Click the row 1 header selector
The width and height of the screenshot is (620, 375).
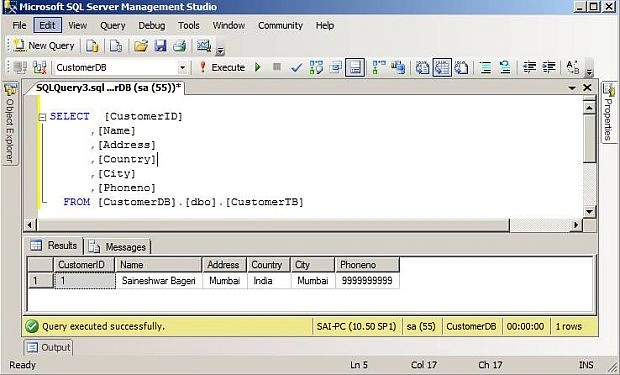tap(41, 281)
